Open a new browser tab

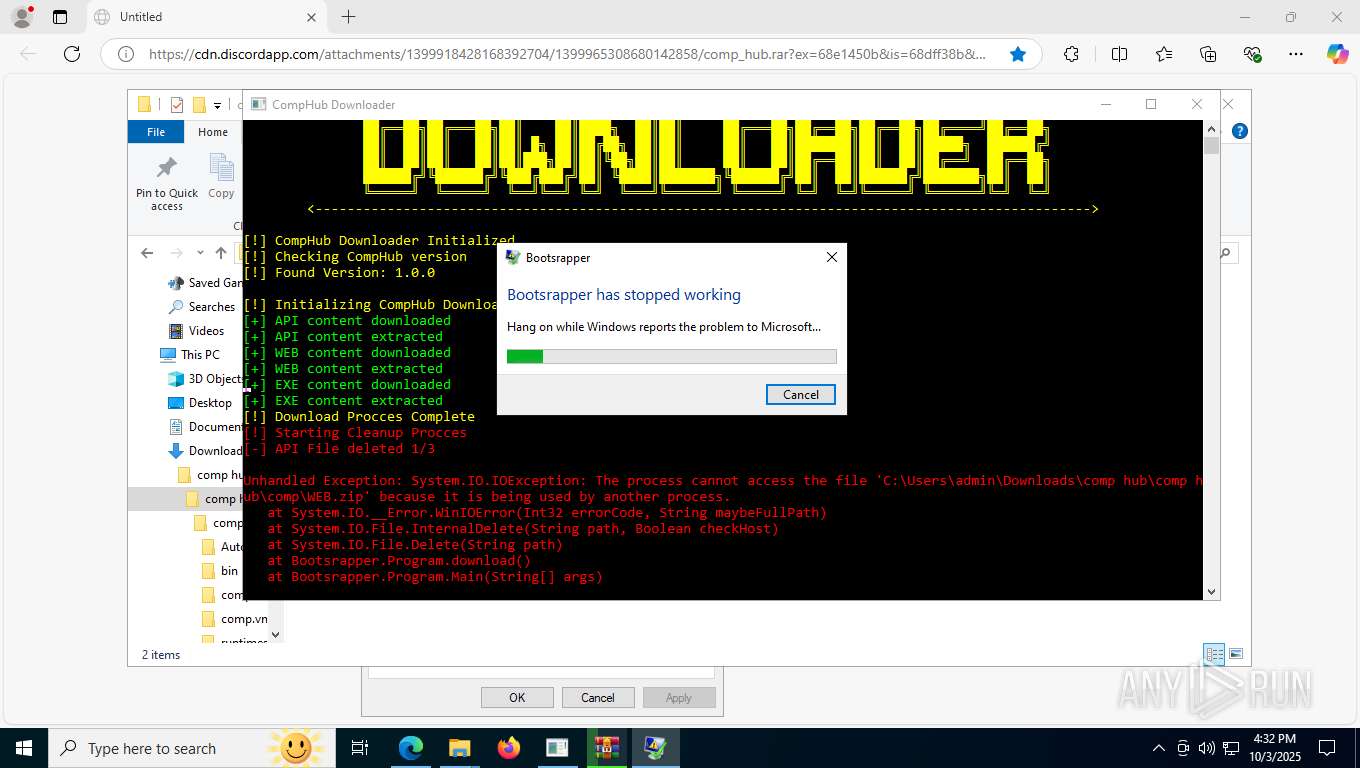coord(348,17)
